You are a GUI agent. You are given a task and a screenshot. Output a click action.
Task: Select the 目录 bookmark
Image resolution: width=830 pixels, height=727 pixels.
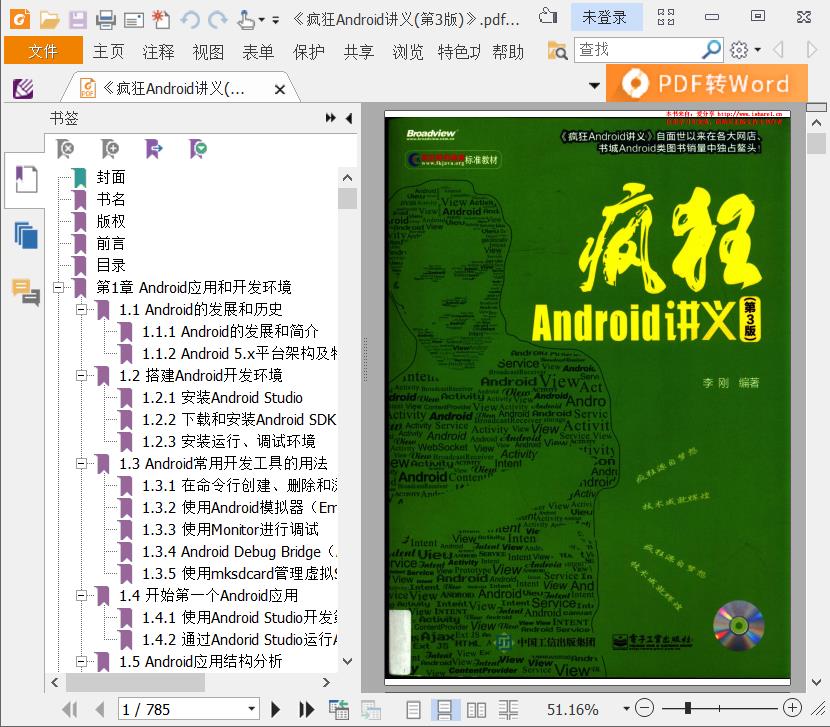[x=111, y=265]
